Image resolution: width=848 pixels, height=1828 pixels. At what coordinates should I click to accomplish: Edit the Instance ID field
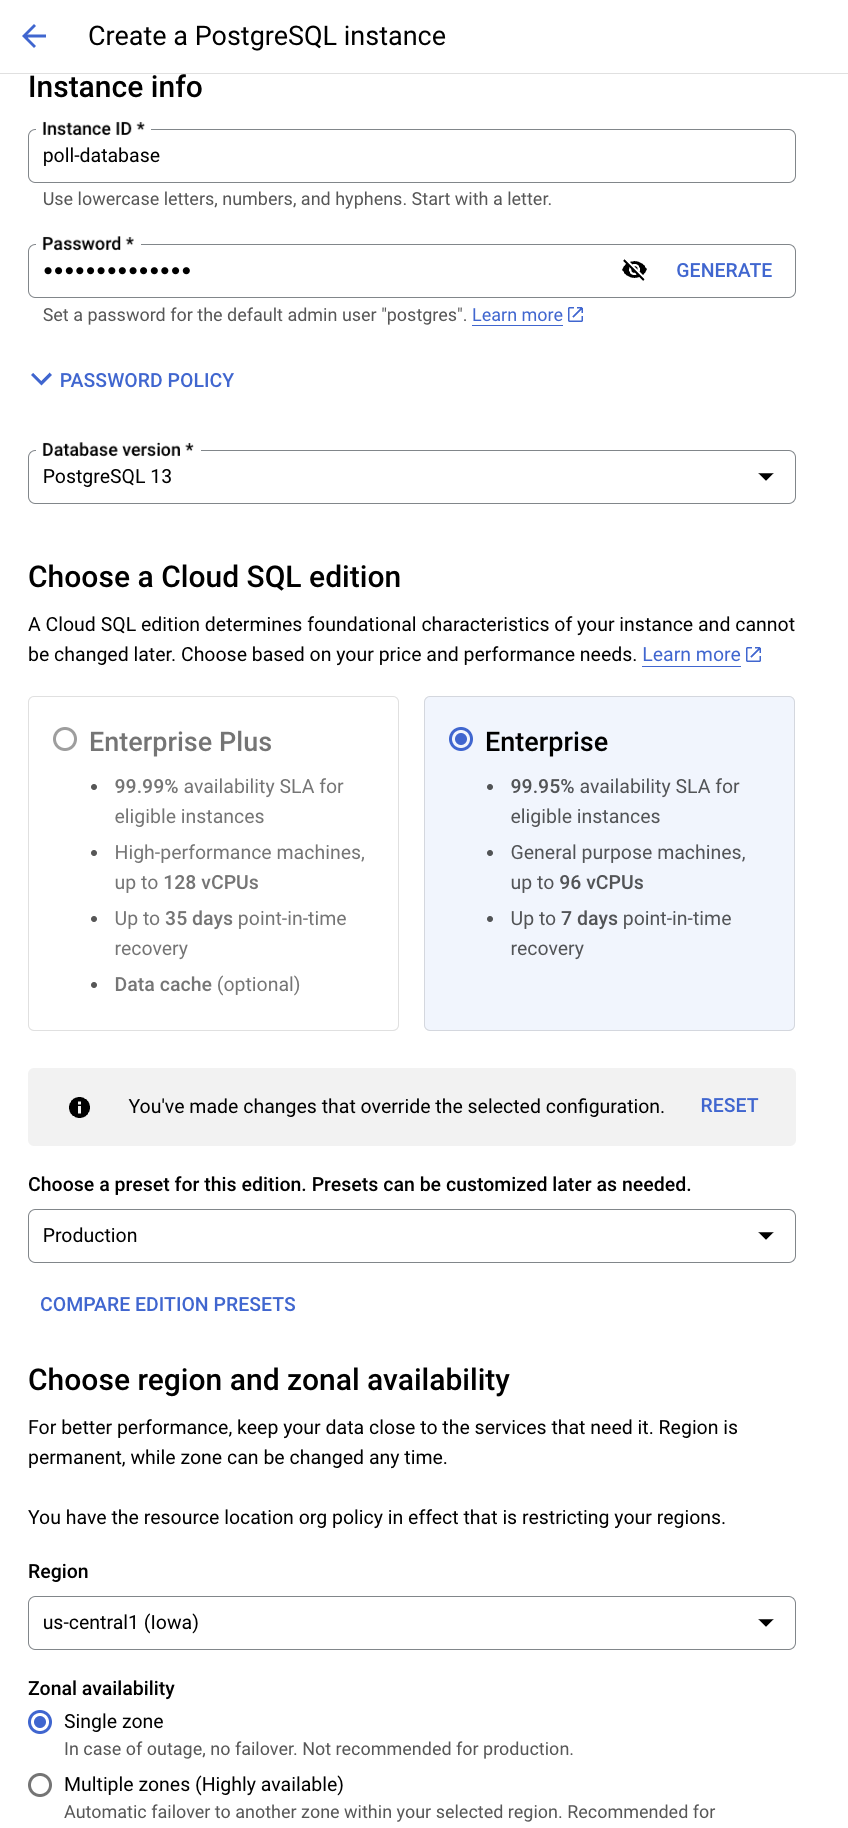[x=412, y=156]
